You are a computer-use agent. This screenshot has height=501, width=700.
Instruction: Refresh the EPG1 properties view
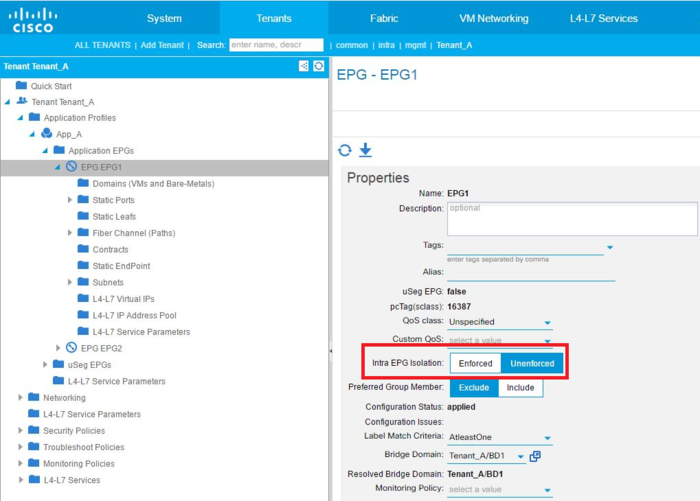click(345, 150)
